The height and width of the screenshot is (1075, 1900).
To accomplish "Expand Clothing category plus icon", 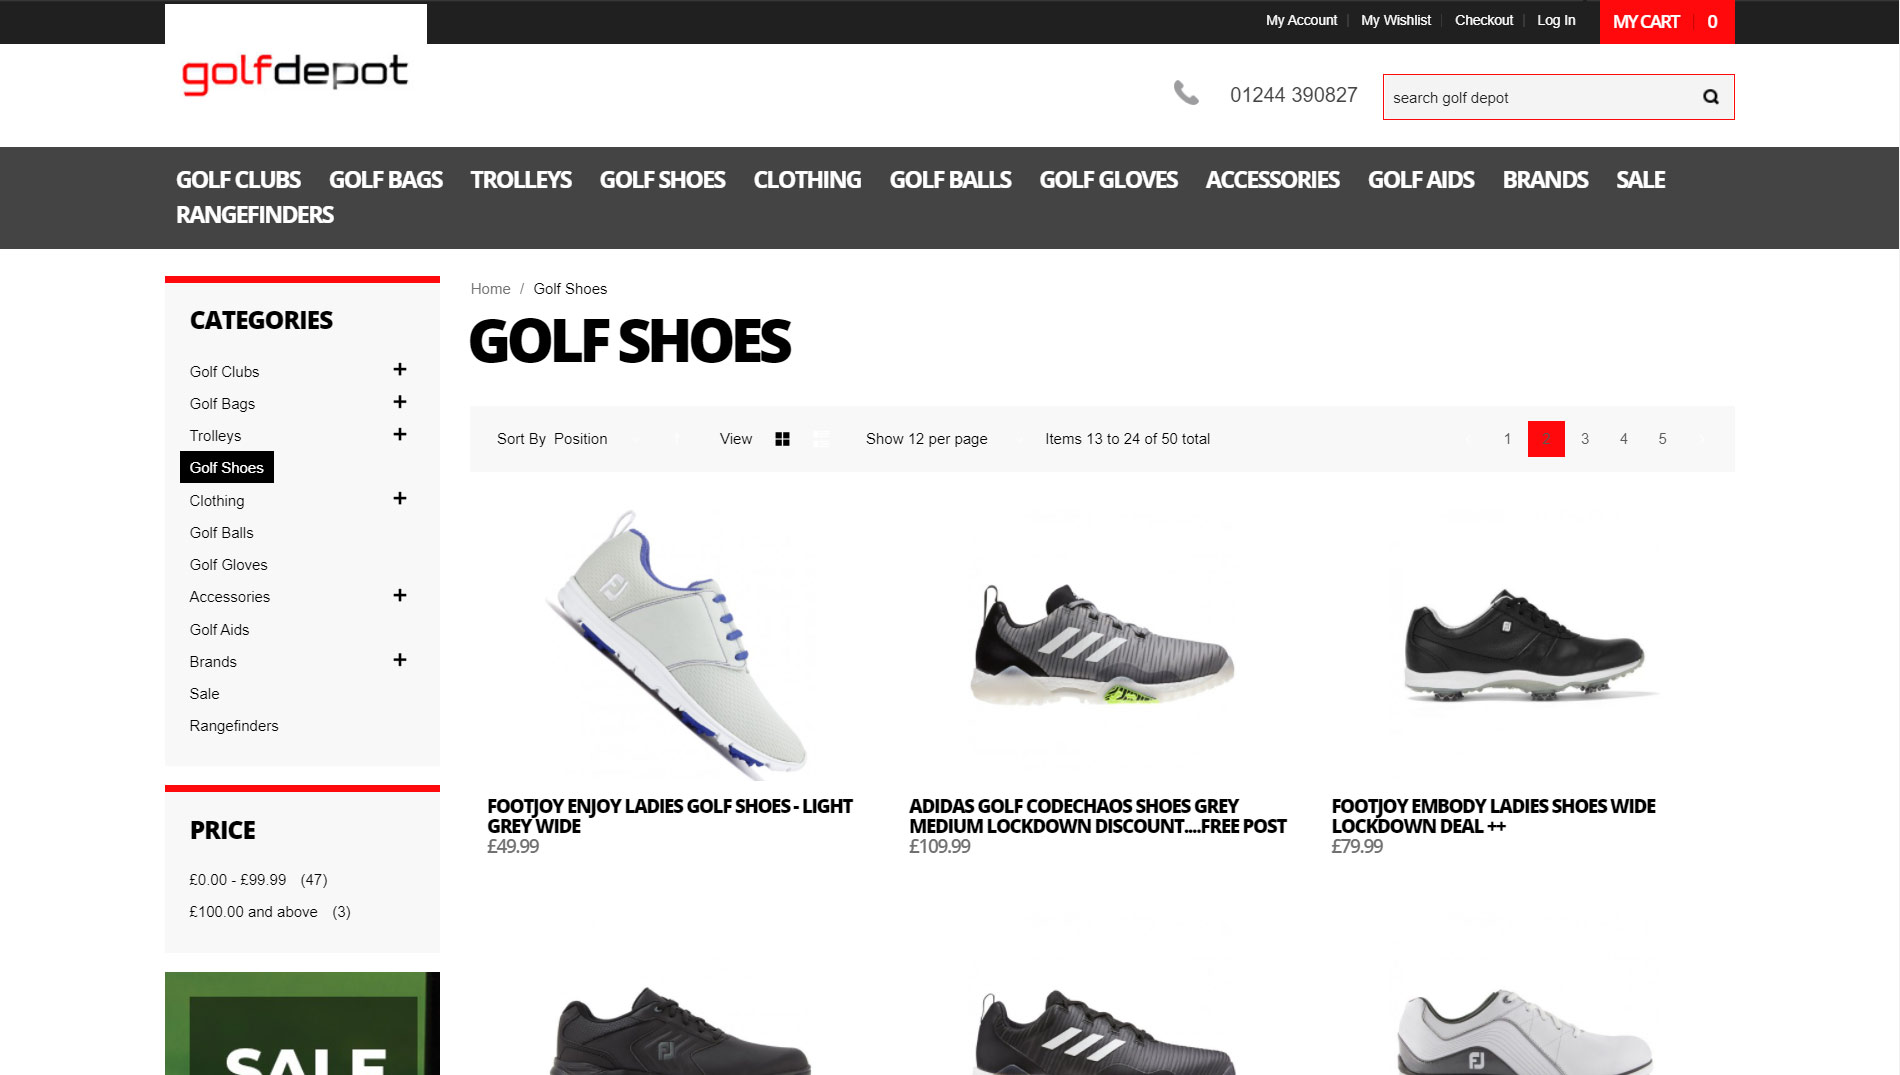I will [400, 498].
